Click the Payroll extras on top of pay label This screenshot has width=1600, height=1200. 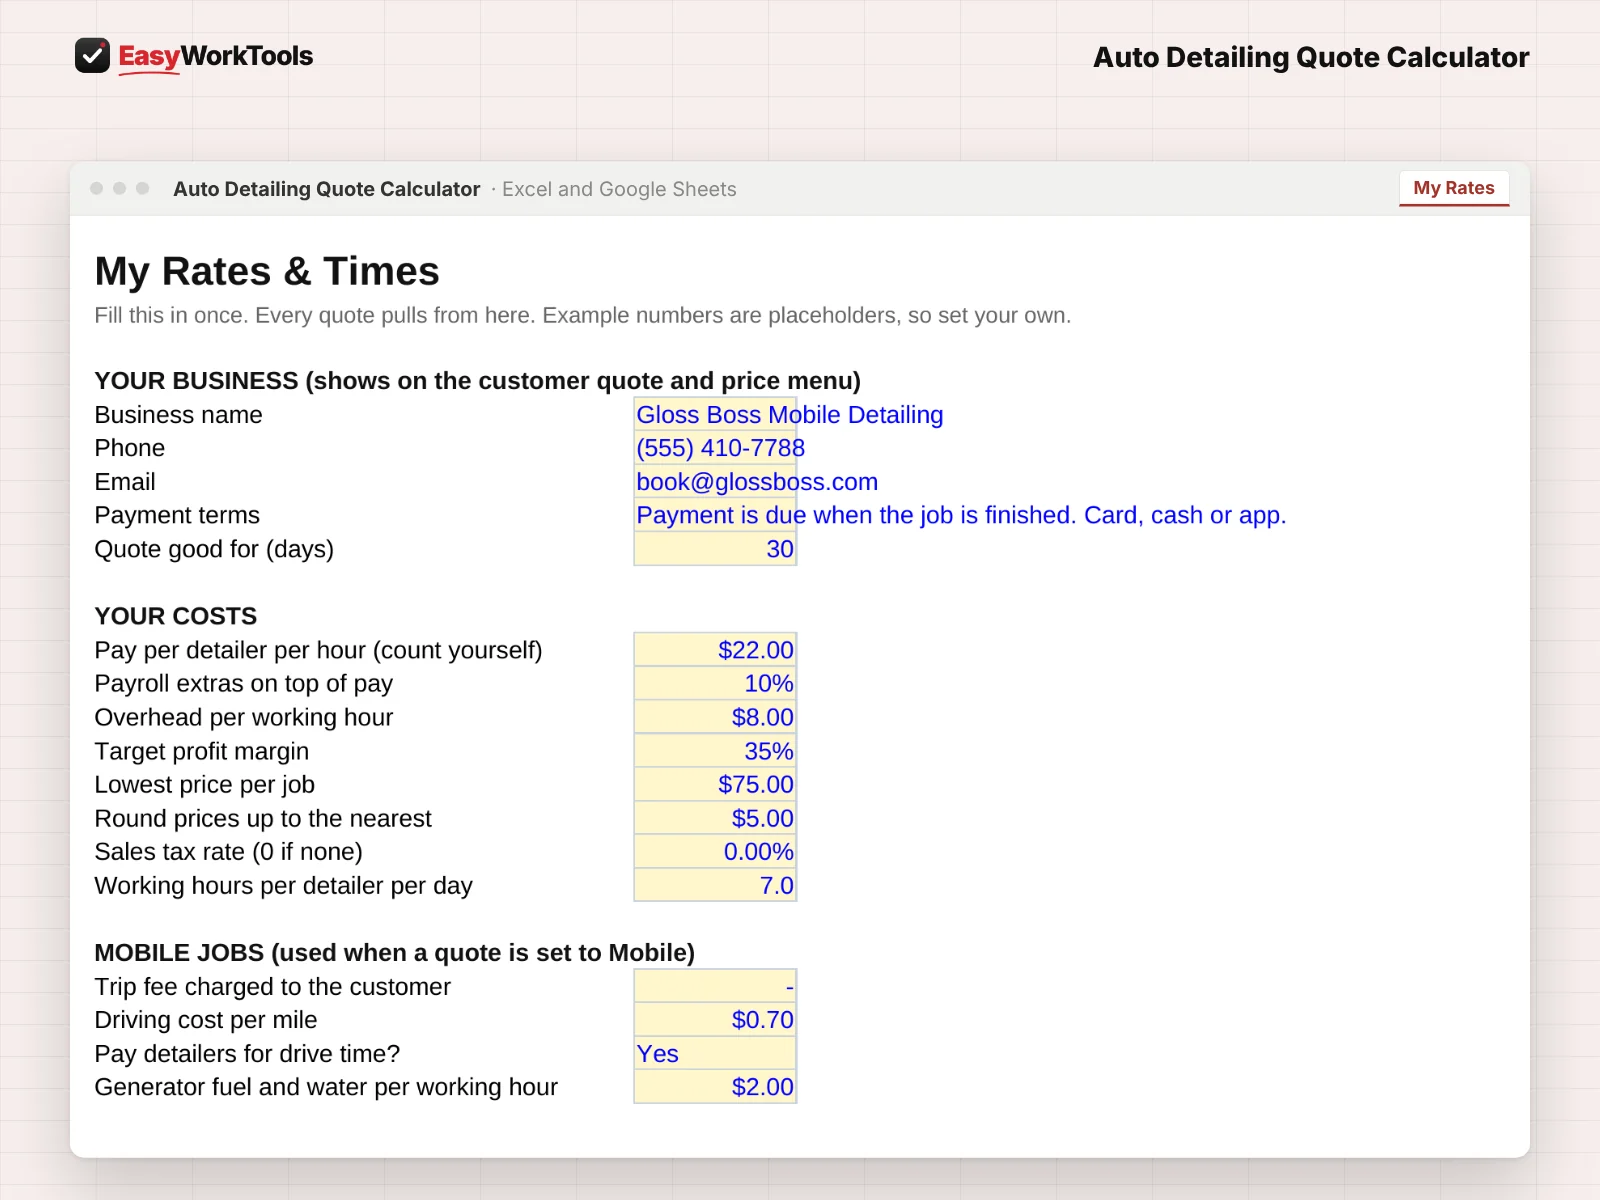point(244,683)
